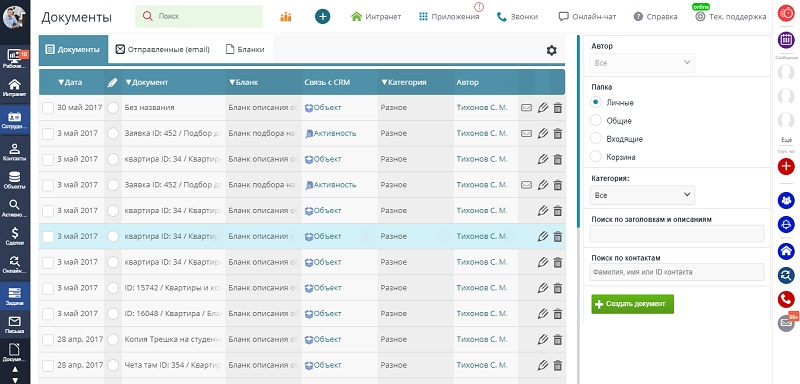This screenshot has width=800, height=384.
Task: Open the table settings gear icon
Action: (x=551, y=50)
